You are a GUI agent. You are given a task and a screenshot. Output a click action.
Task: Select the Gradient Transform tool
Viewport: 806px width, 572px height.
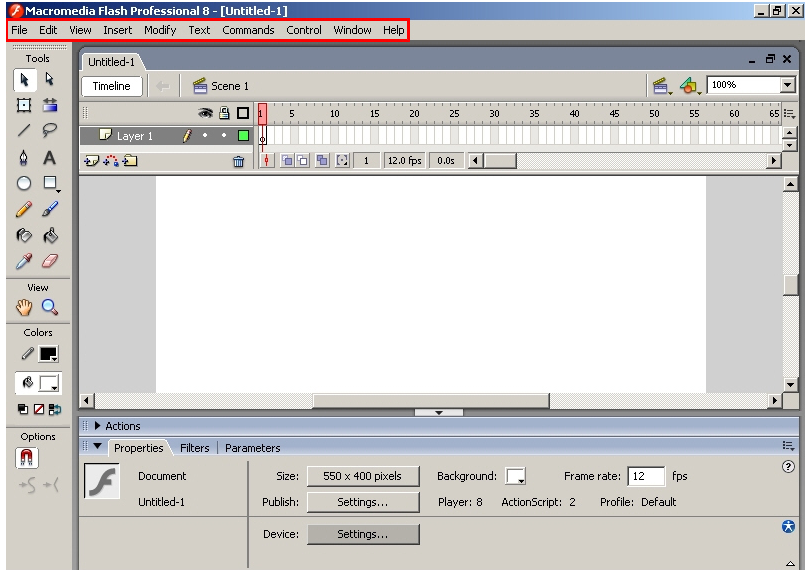(x=50, y=105)
